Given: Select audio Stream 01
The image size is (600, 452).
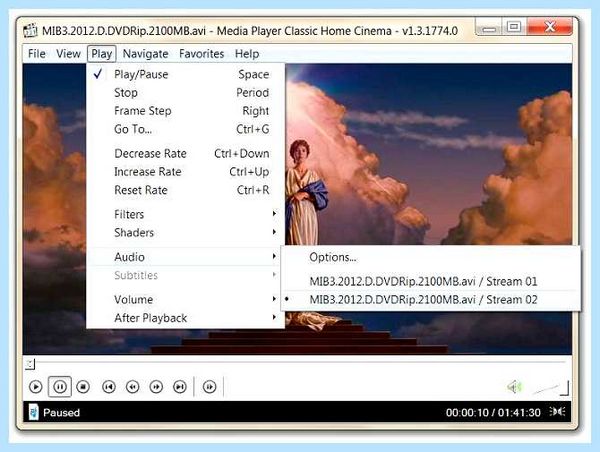Looking at the screenshot, I should 430,282.
